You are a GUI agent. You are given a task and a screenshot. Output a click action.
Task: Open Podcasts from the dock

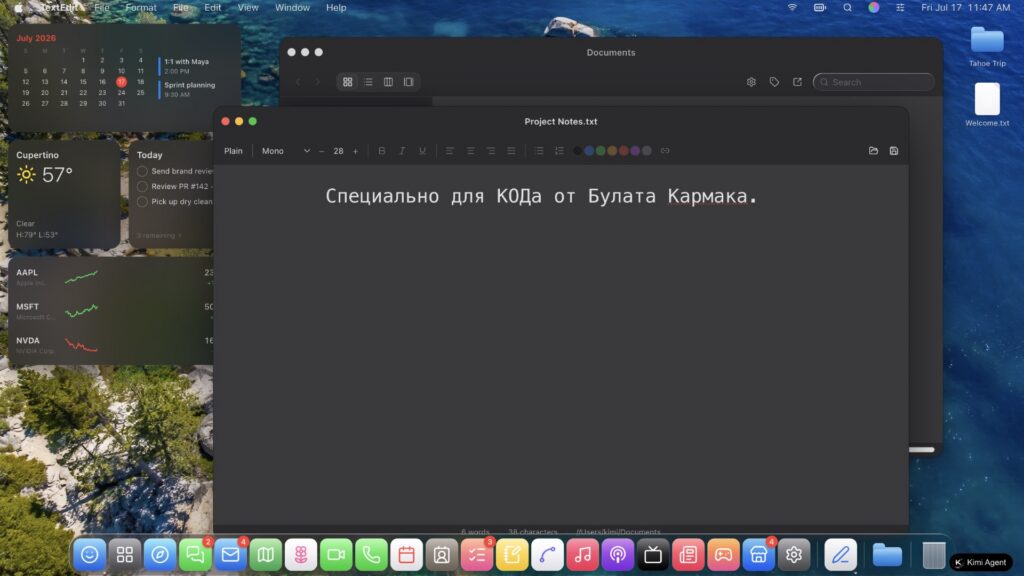coord(618,555)
